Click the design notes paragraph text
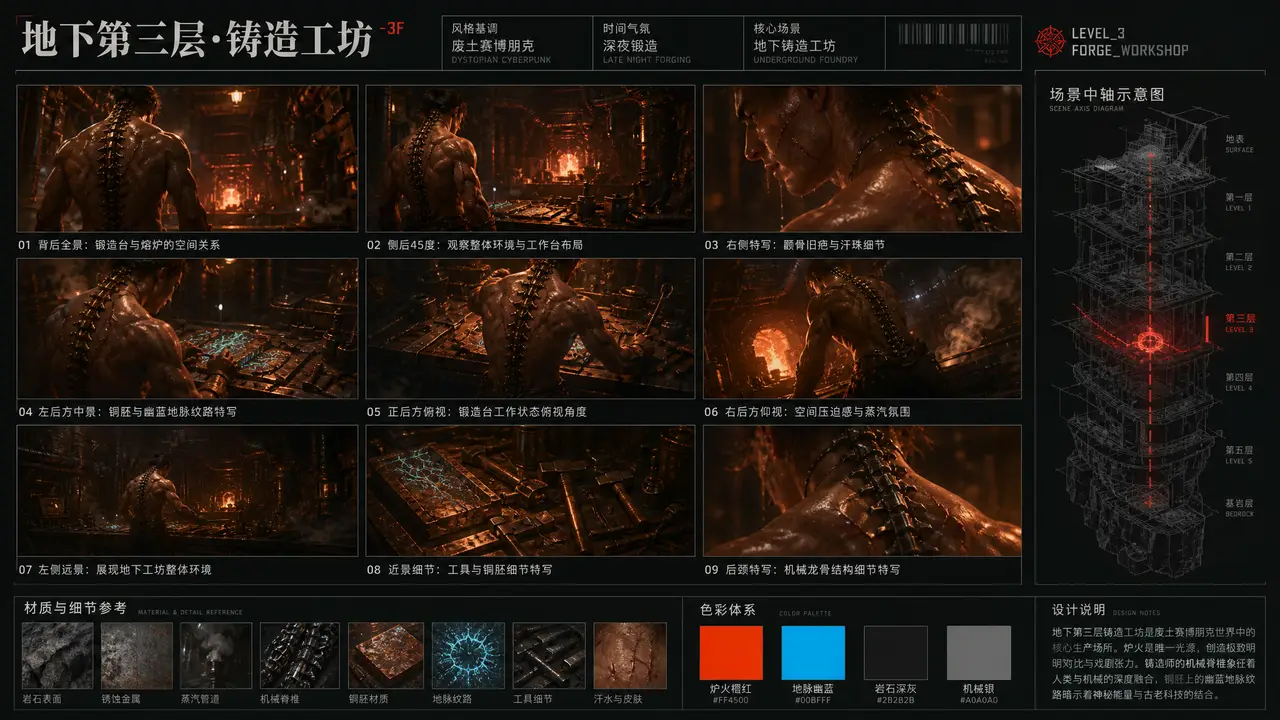Screen dimensions: 1280x720 (x=1152, y=663)
